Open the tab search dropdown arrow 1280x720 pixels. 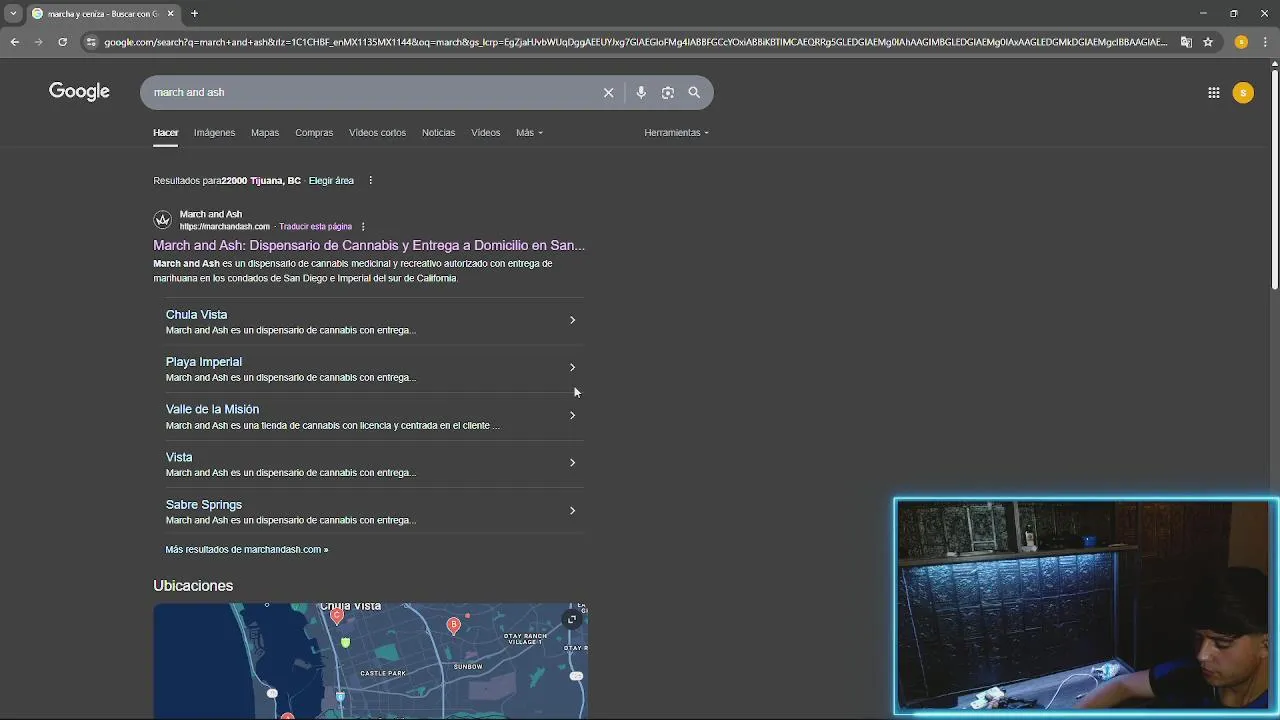[x=13, y=13]
